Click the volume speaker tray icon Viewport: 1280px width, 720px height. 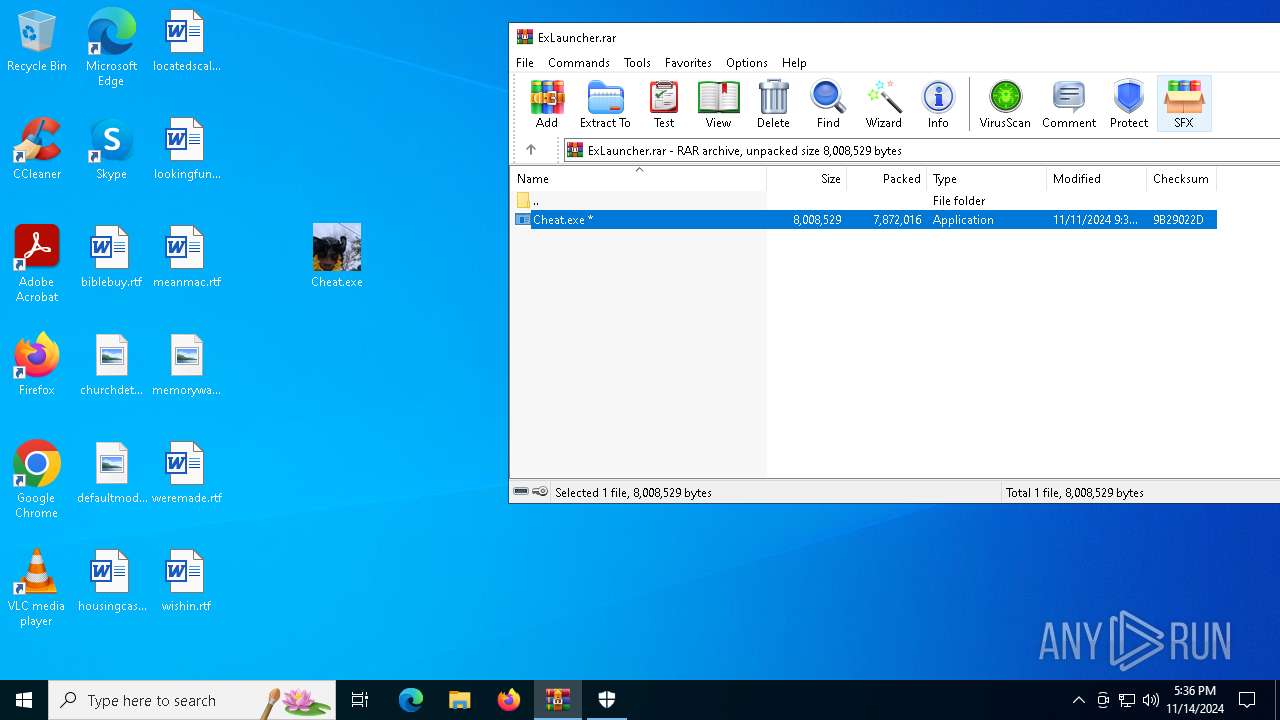[x=1151, y=700]
